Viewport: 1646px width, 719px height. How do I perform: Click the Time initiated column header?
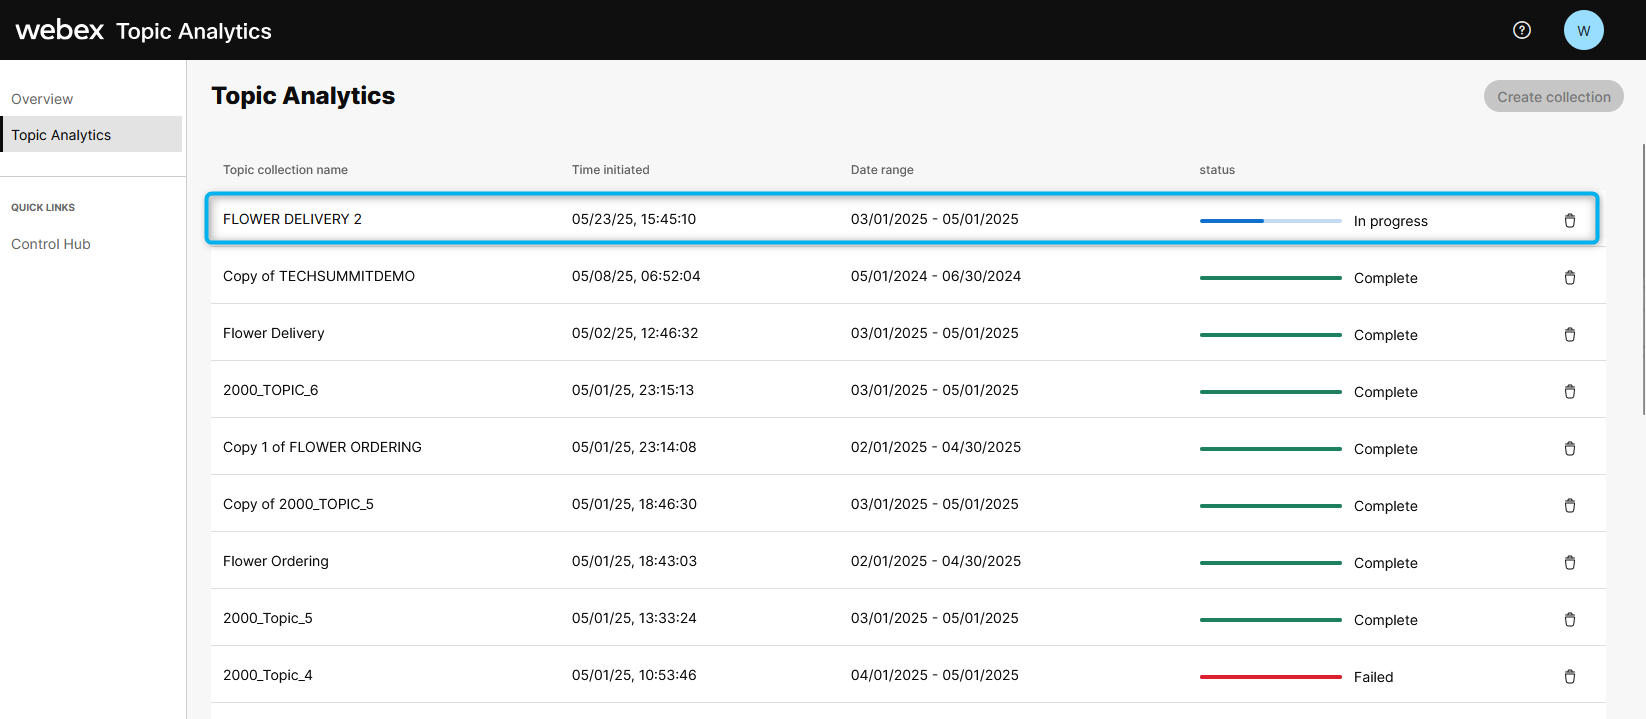click(x=610, y=170)
